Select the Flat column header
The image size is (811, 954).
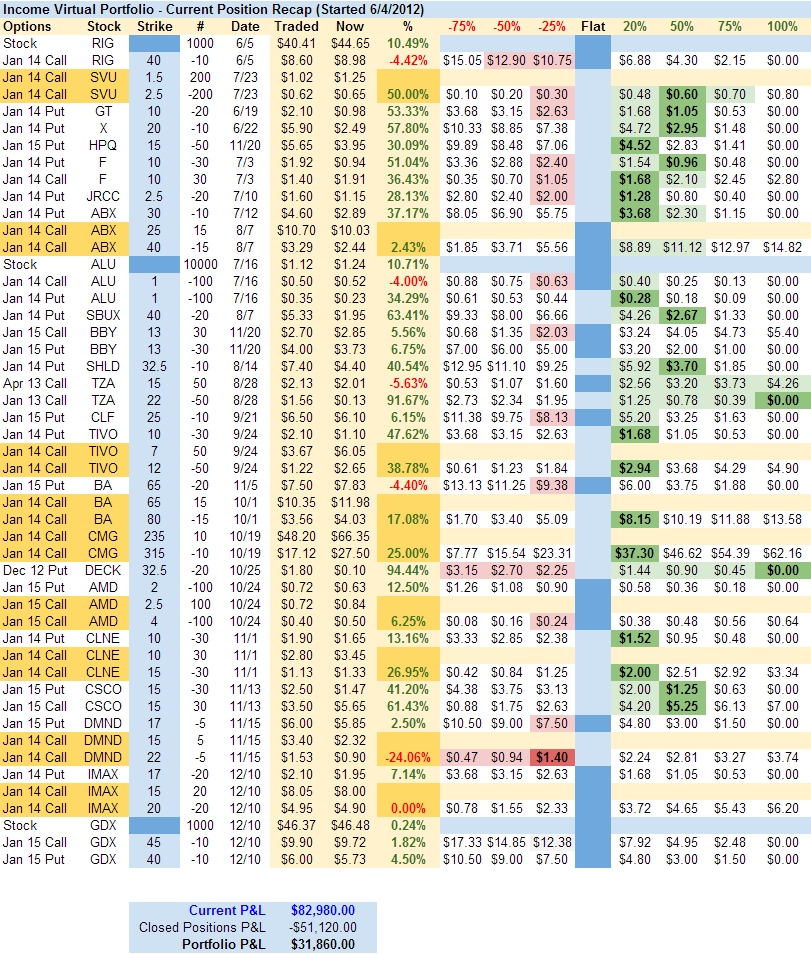point(594,27)
